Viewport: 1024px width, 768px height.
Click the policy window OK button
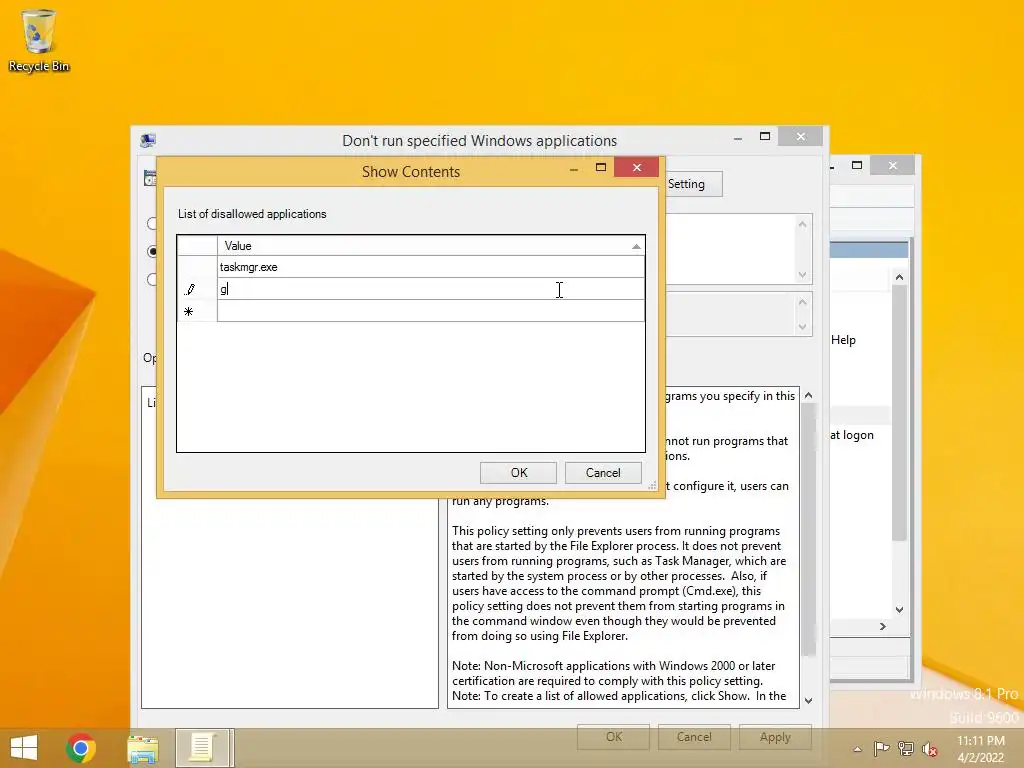click(613, 737)
